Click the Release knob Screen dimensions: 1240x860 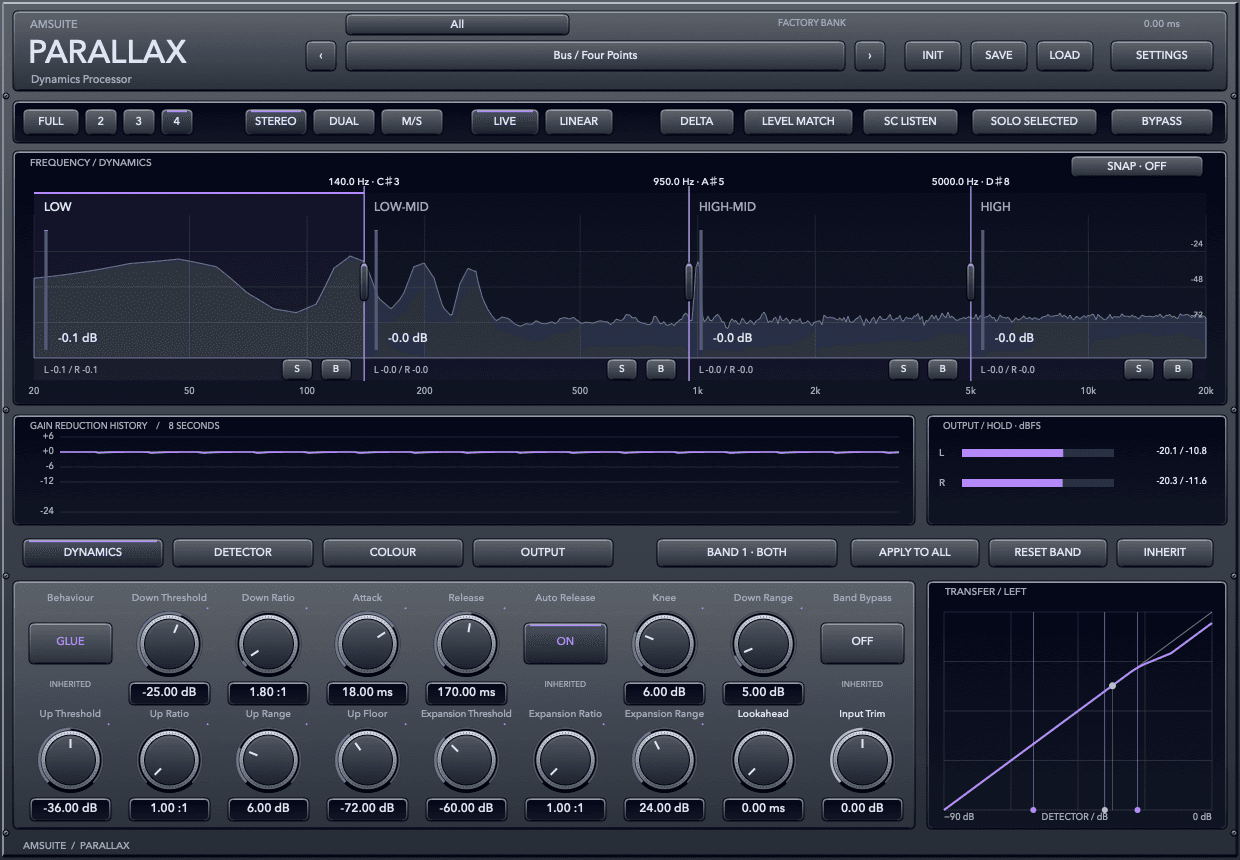point(466,643)
